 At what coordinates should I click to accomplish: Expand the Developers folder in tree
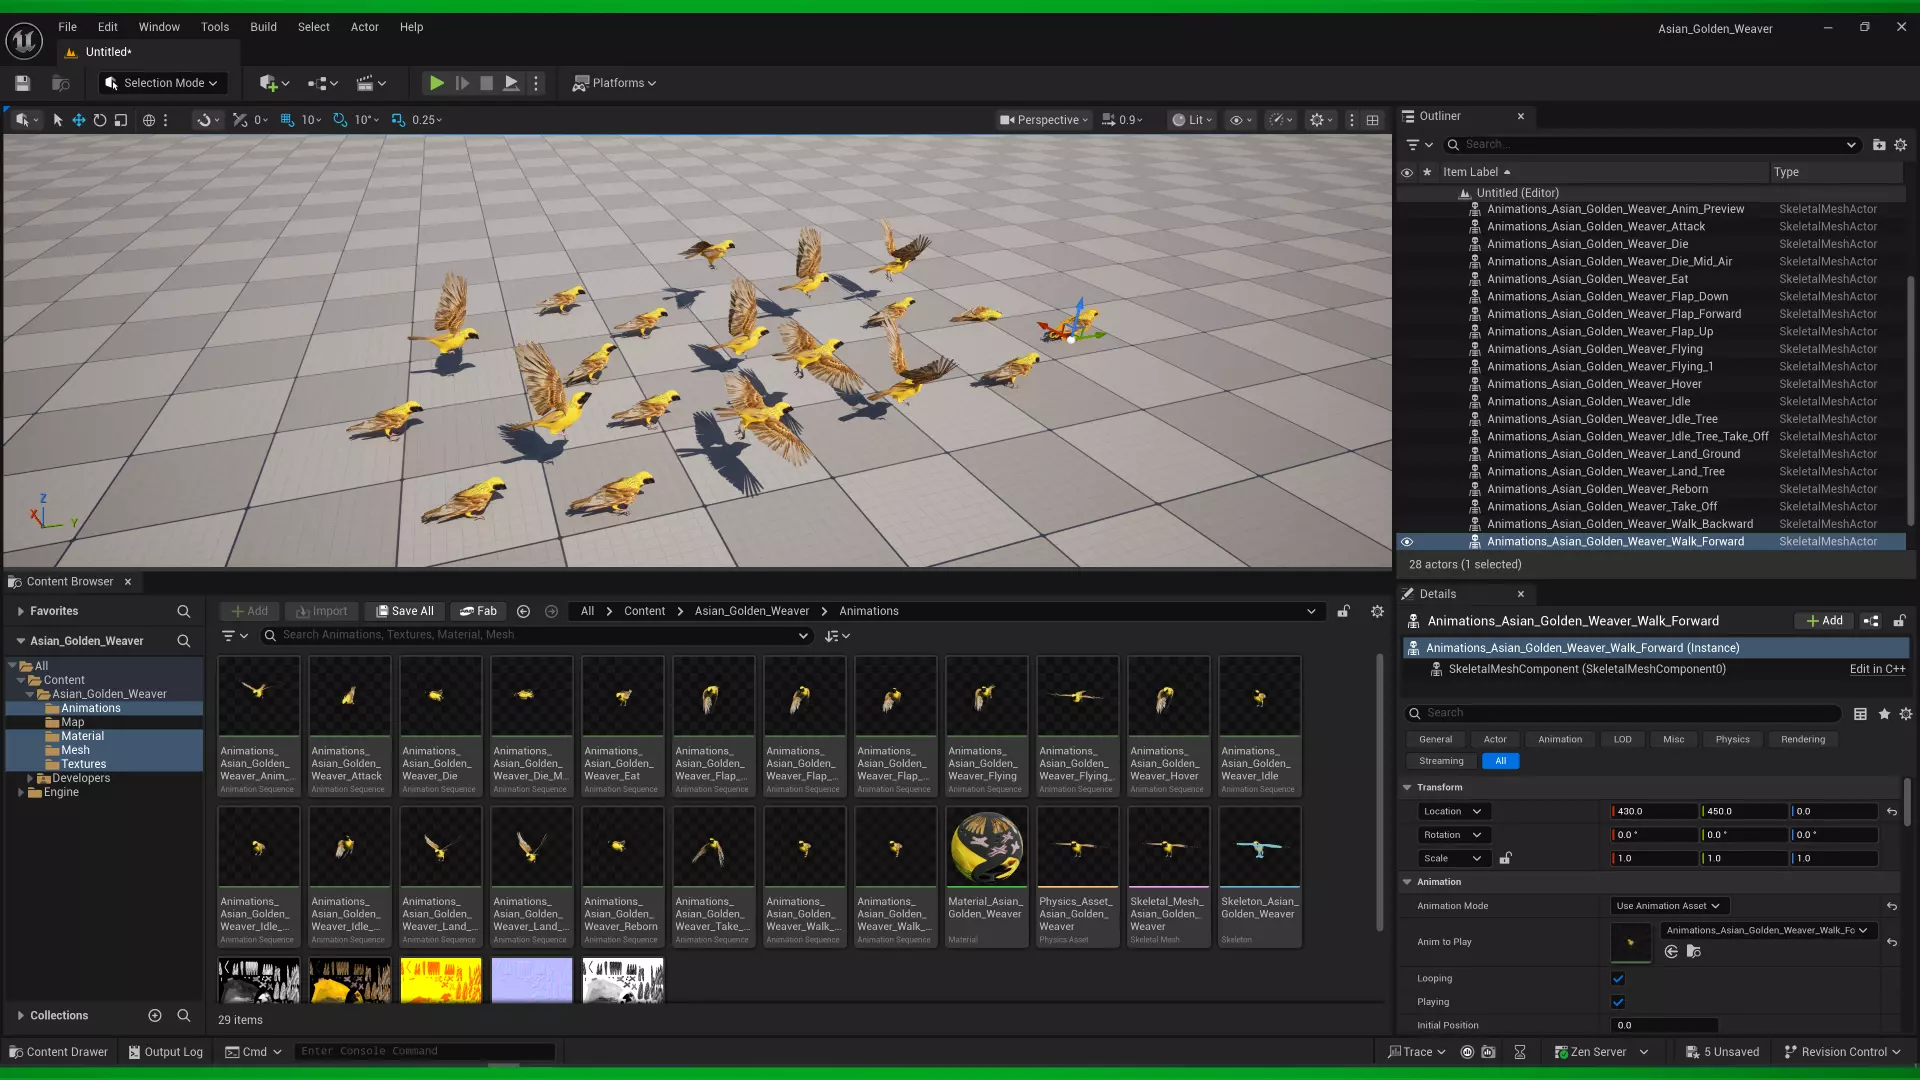30,778
